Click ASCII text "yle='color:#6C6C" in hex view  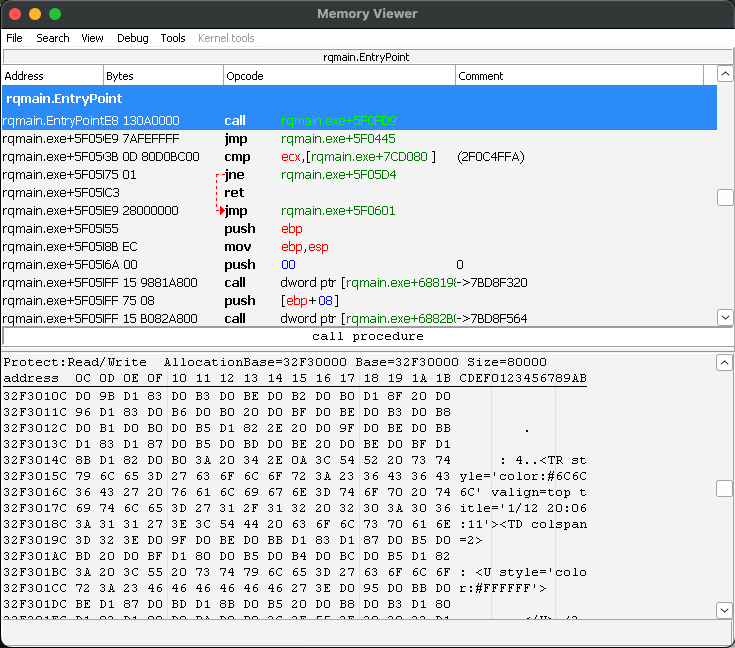(x=523, y=476)
